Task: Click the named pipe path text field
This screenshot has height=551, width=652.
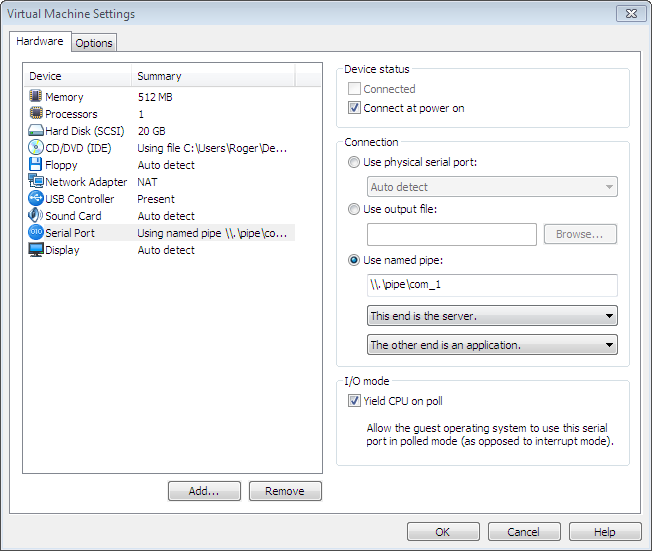Action: click(x=492, y=285)
